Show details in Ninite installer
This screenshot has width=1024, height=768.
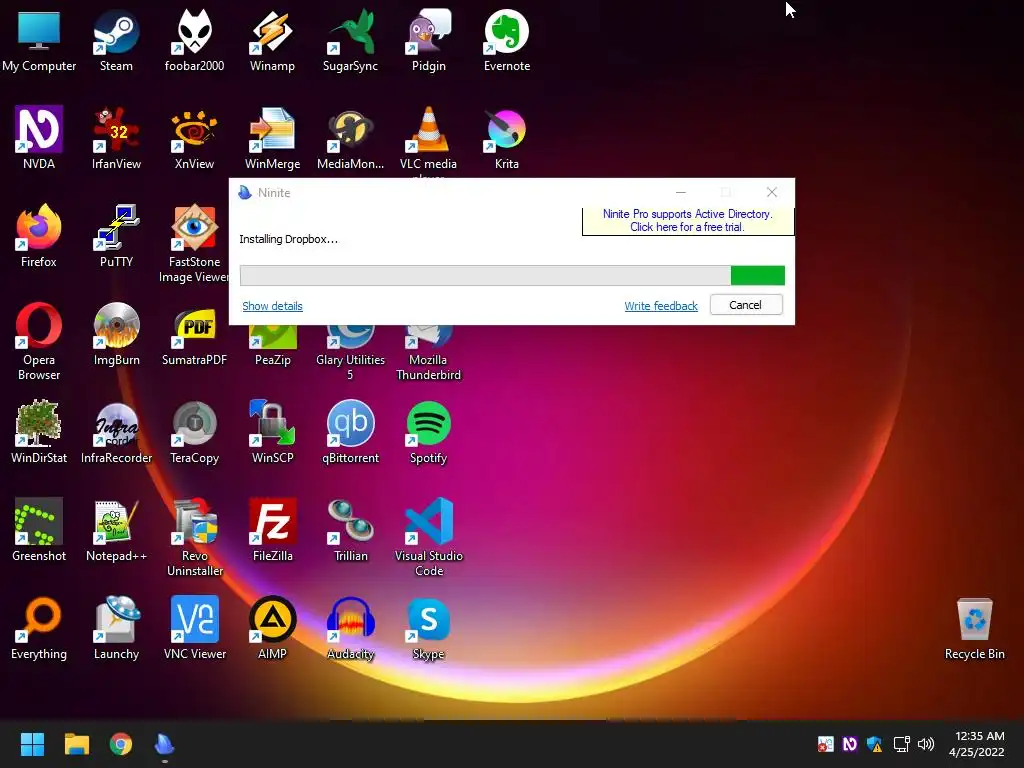[272, 306]
